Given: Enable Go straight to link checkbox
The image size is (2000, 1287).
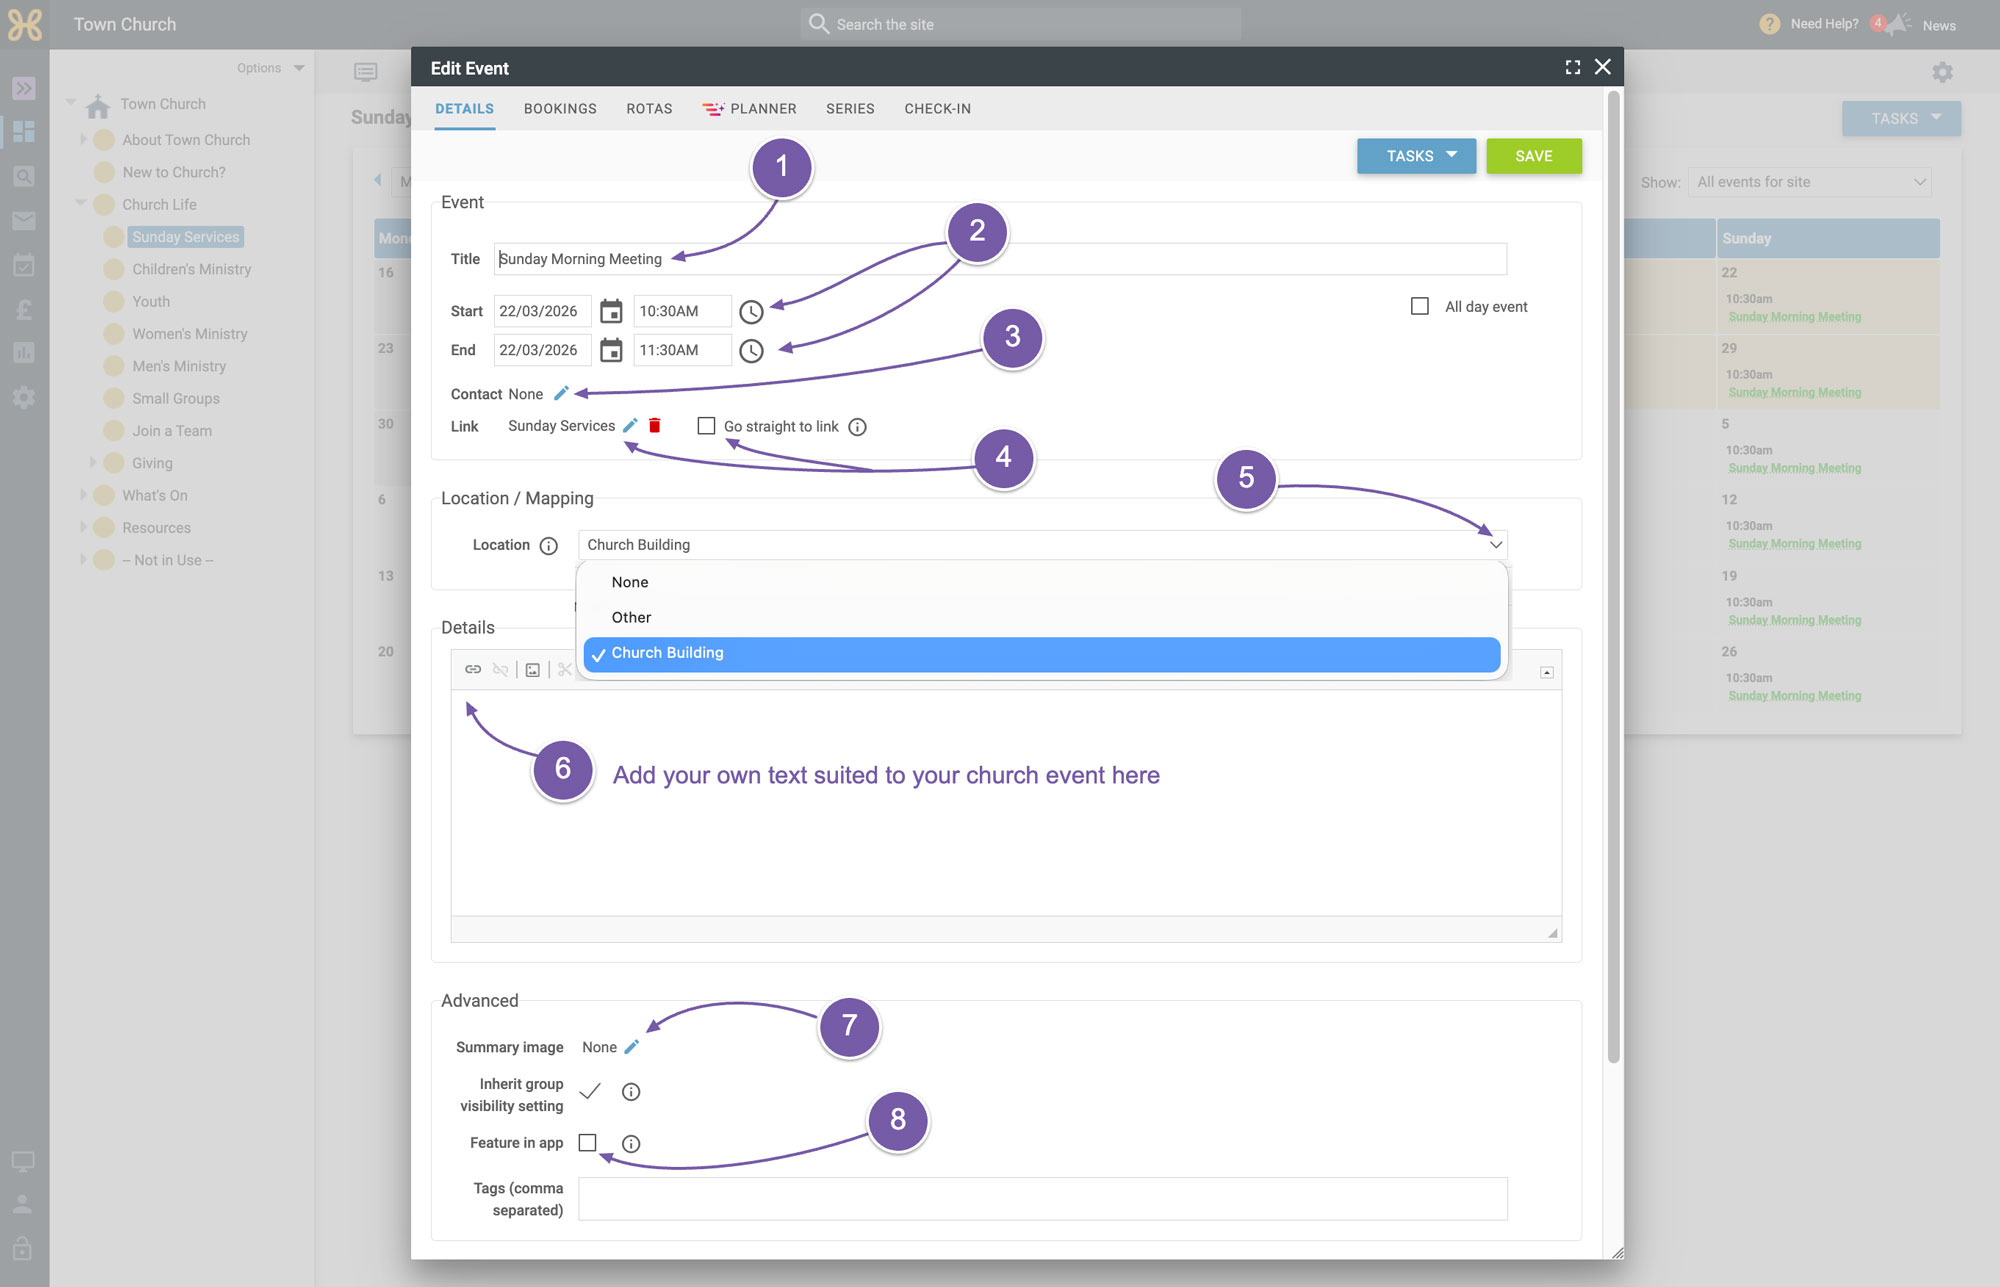Looking at the screenshot, I should (706, 426).
